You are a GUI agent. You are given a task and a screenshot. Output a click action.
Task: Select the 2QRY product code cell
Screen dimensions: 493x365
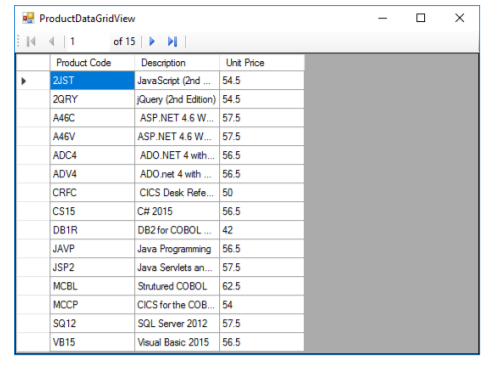[x=92, y=99]
